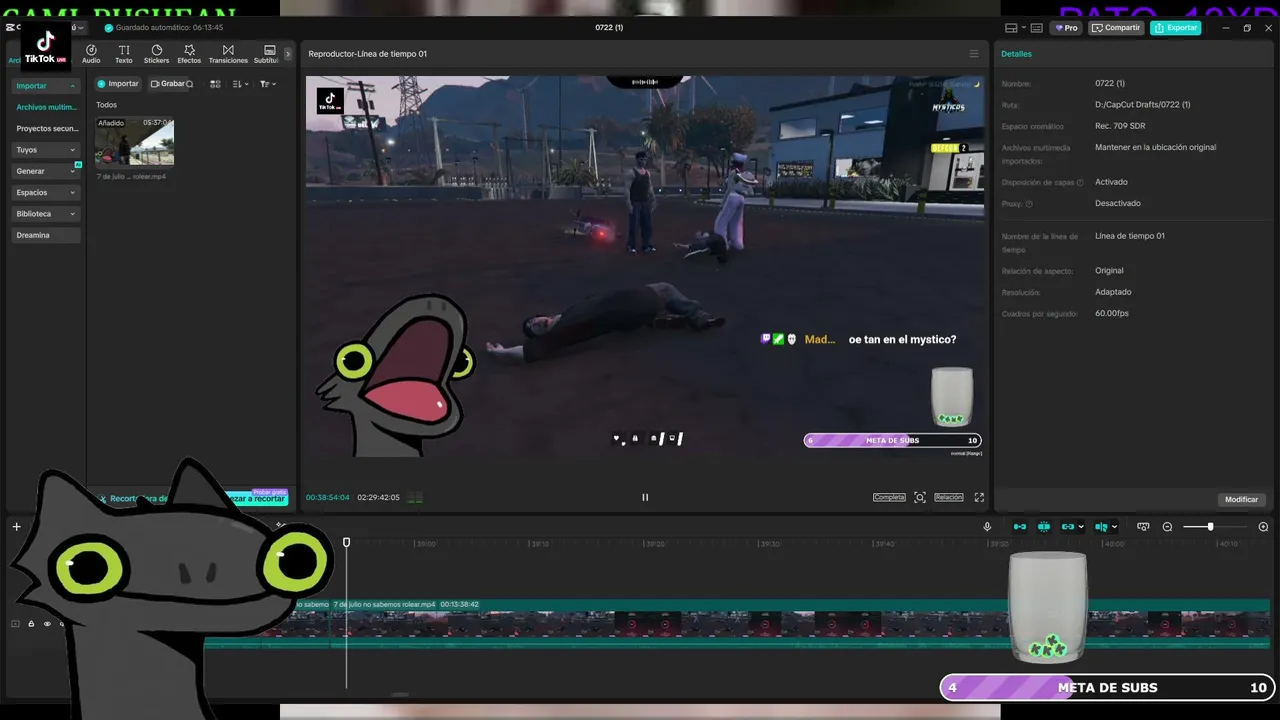Screen dimensions: 1280x720
Task: Open the Audio tab
Action: point(91,54)
